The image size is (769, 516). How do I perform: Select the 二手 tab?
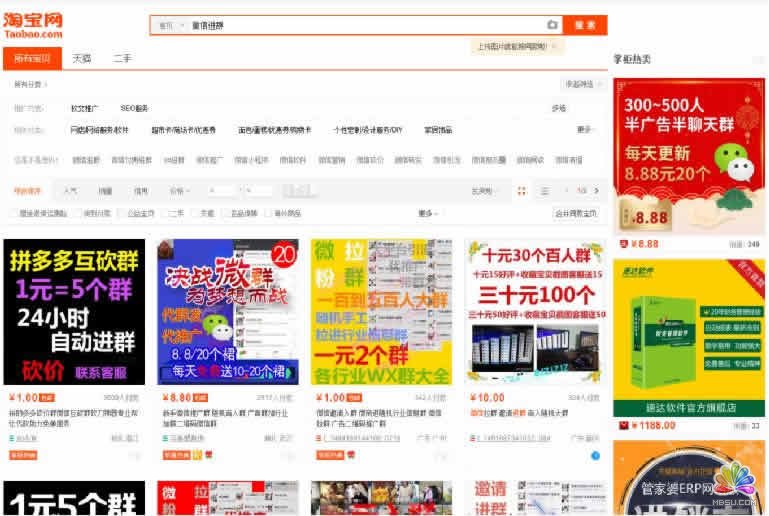(122, 58)
